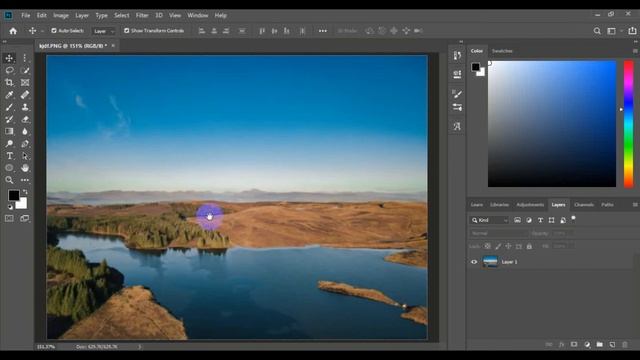640x360 pixels.
Task: Click the foreground color swatch in toolbox
Action: pos(13,196)
